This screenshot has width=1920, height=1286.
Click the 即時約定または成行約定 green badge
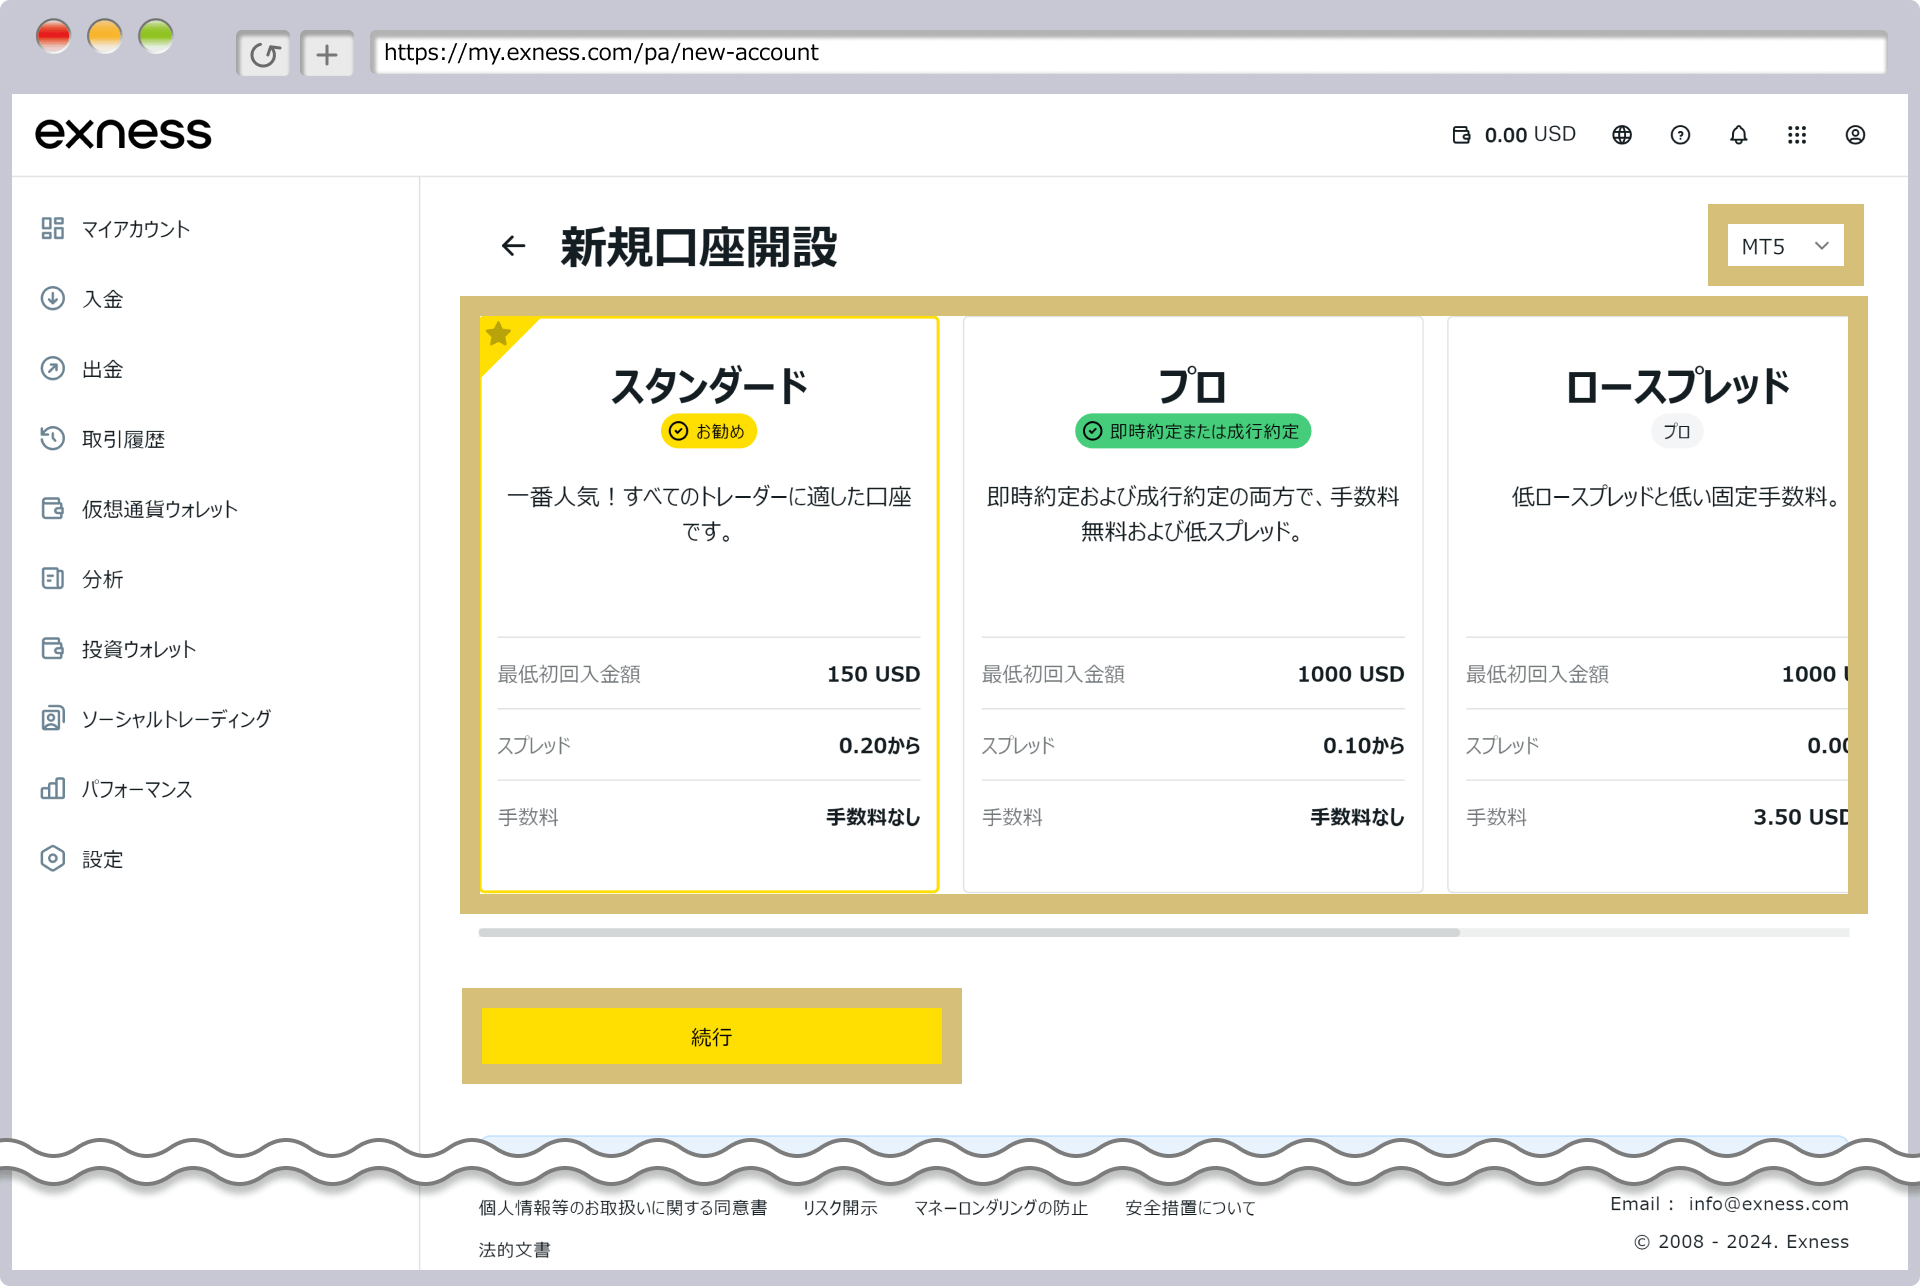pyautogui.click(x=1193, y=431)
